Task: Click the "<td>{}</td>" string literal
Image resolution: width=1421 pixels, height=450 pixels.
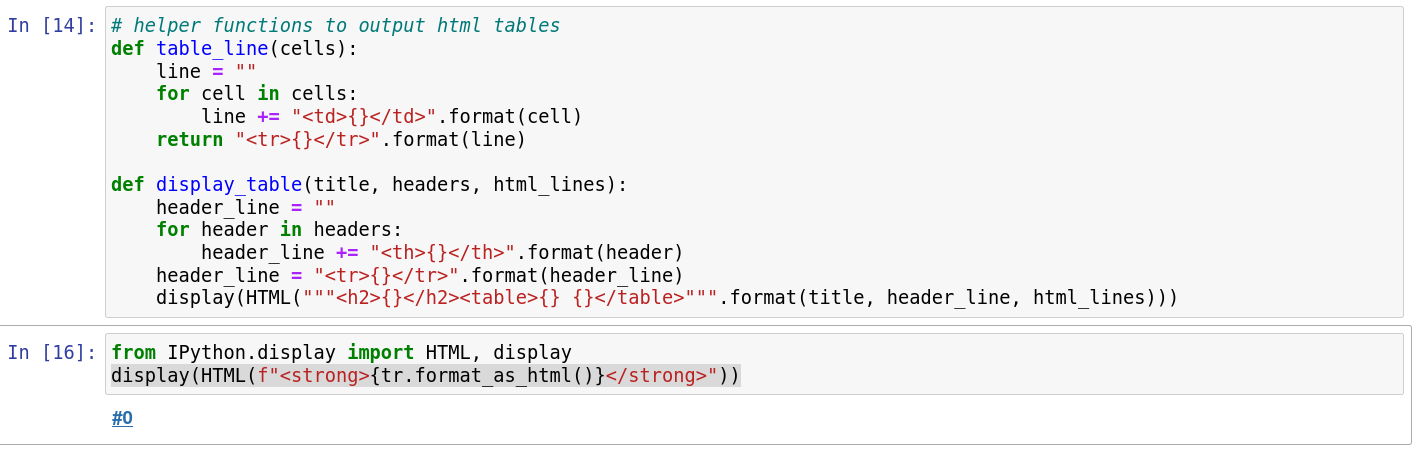Action: click(364, 116)
